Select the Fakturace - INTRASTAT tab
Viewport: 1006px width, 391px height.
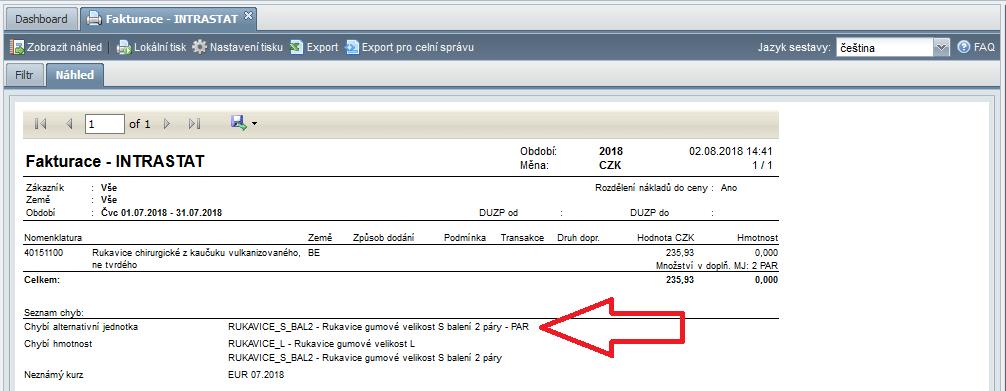click(x=169, y=19)
